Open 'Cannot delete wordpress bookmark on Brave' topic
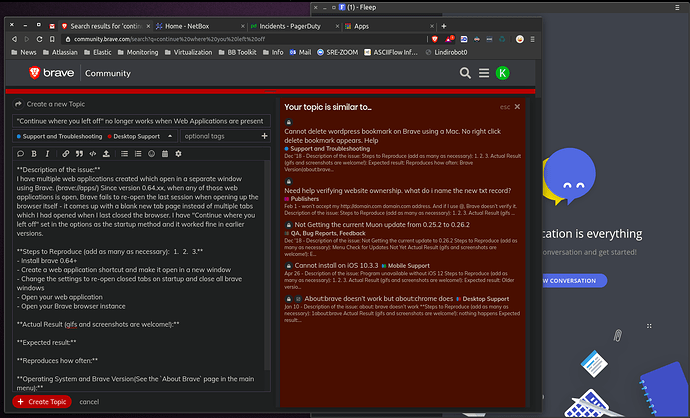690x418 pixels. pyautogui.click(x=393, y=136)
